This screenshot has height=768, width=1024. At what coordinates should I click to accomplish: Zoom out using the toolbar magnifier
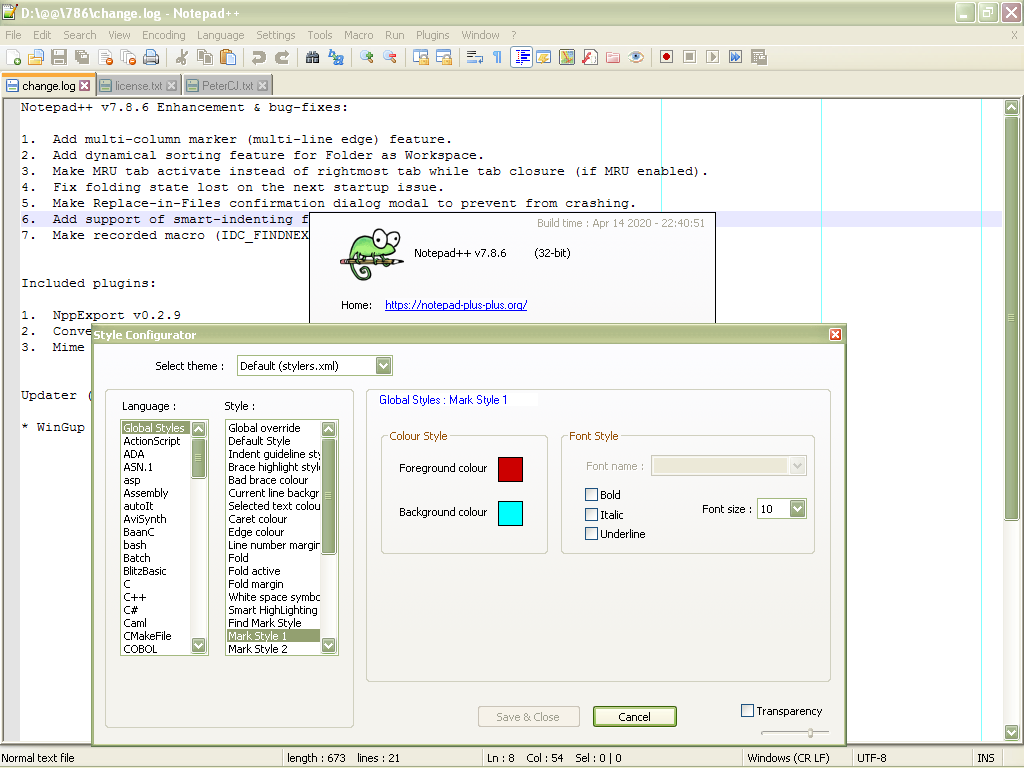[390, 57]
